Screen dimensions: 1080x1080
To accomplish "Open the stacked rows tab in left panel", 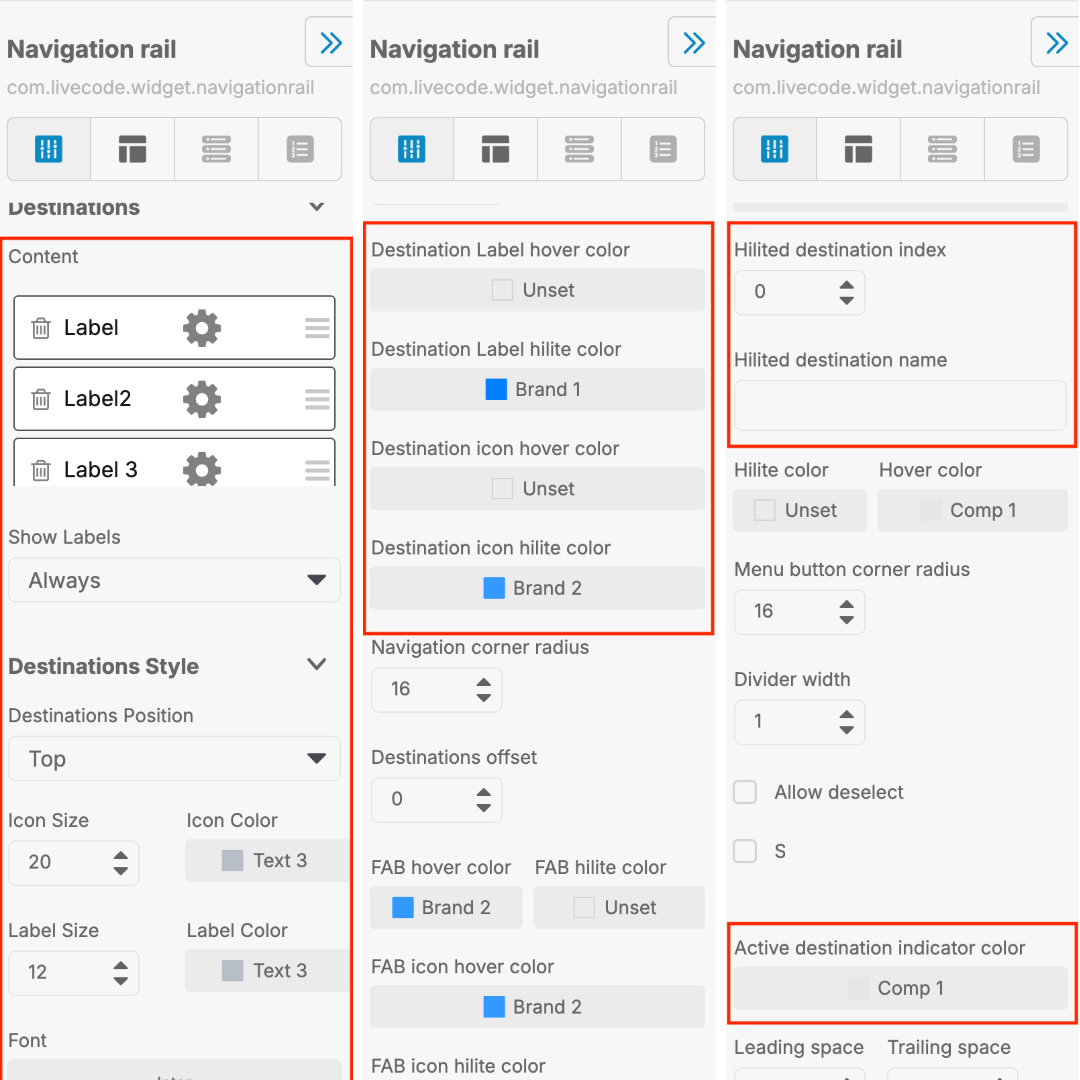I will click(x=216, y=149).
